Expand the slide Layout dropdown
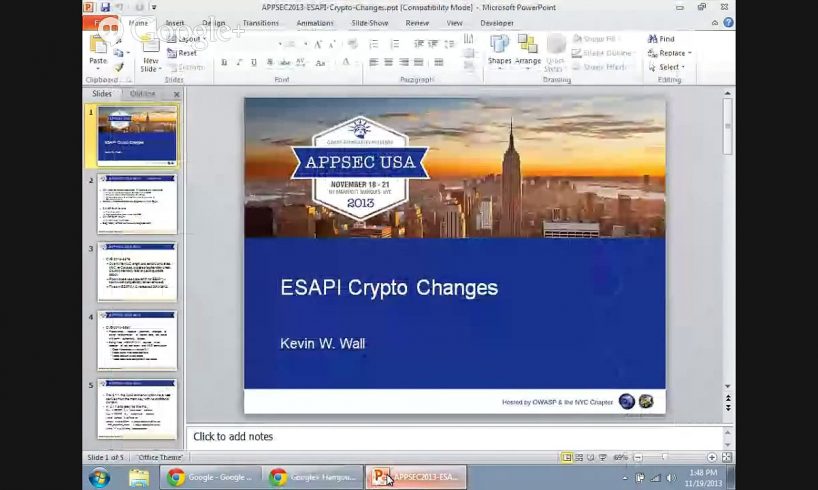The image size is (818, 490). 187,39
